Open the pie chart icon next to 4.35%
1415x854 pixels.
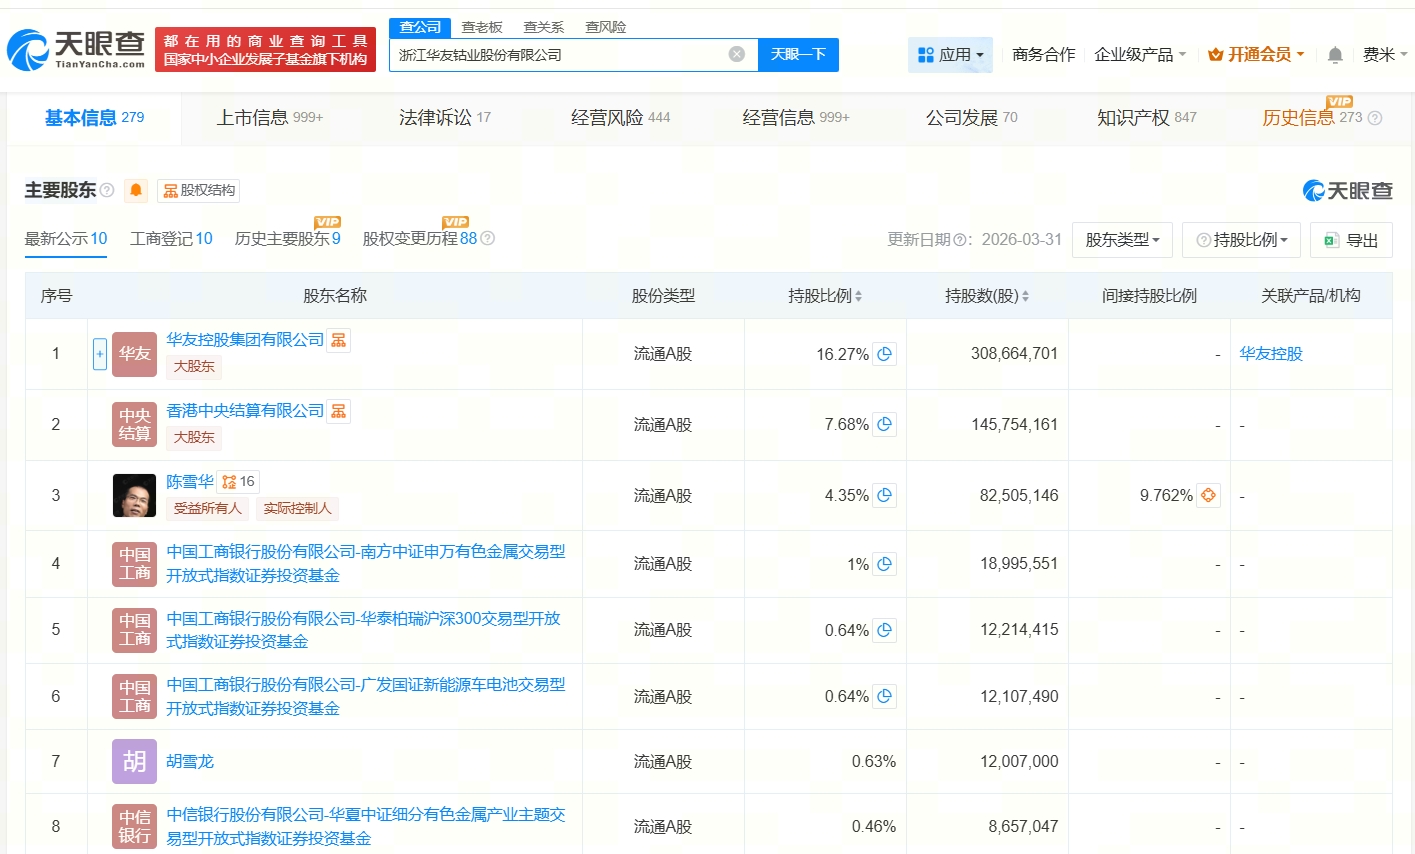click(x=884, y=496)
